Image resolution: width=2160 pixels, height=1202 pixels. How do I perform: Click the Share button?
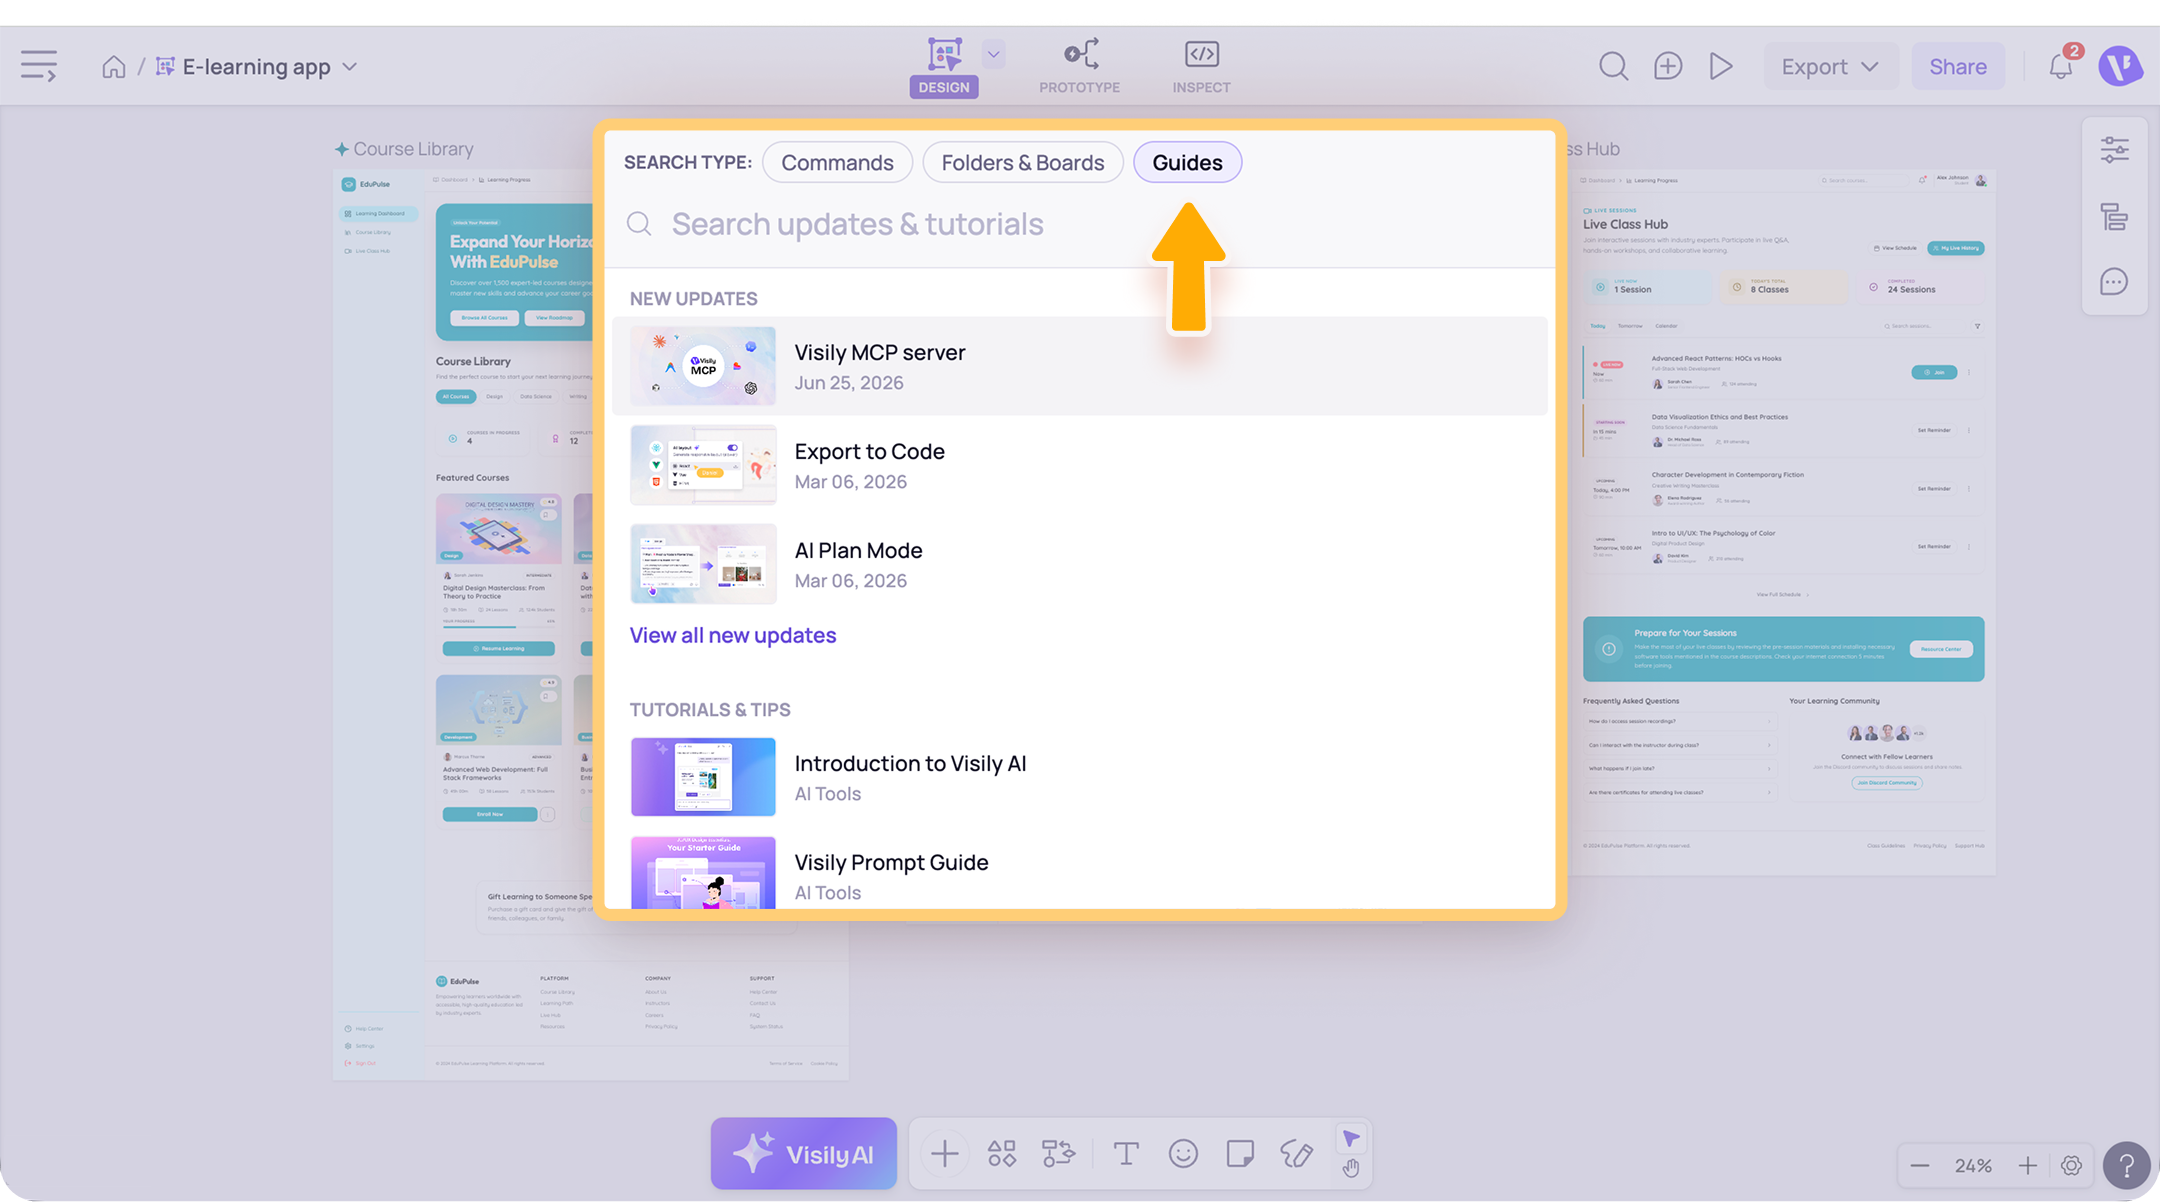point(1958,66)
